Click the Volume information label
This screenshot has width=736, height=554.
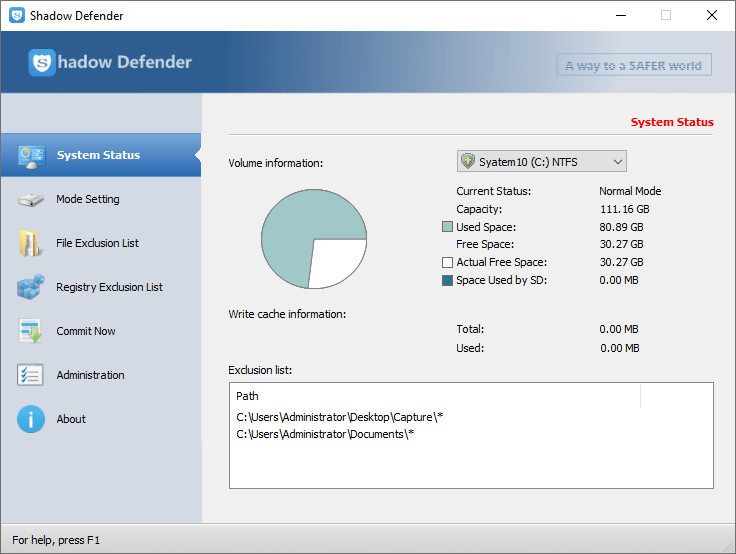point(276,163)
